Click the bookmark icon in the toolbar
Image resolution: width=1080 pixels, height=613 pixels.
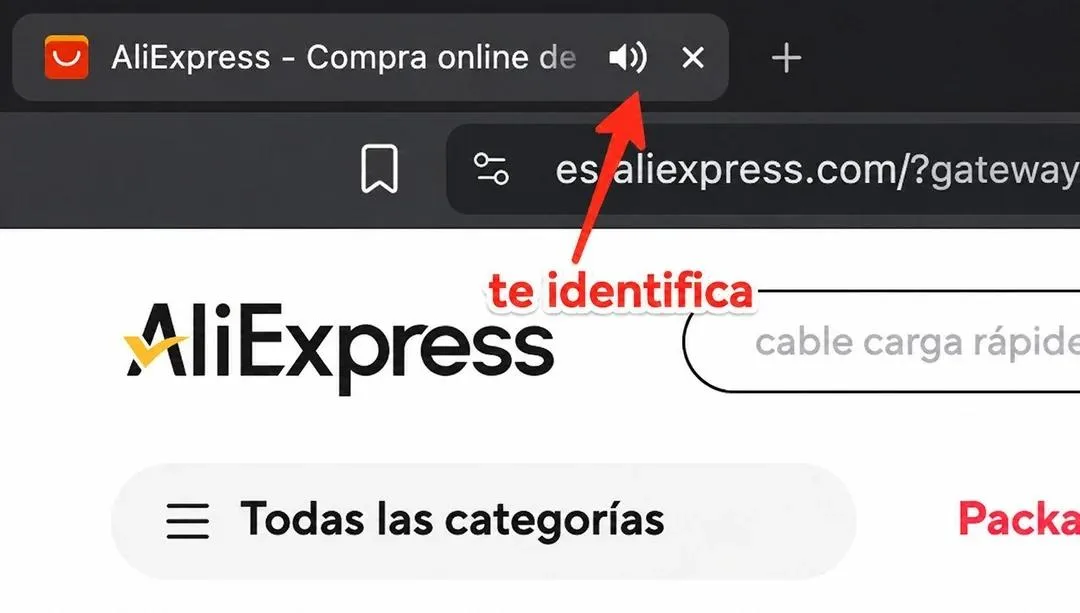(380, 169)
